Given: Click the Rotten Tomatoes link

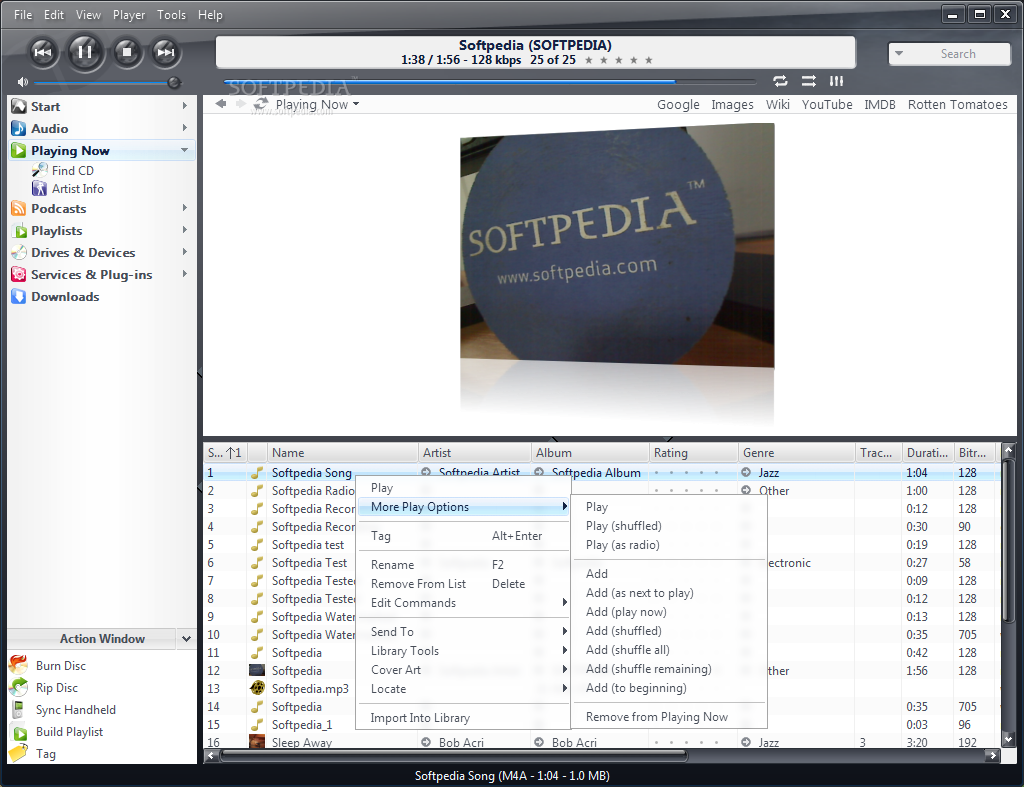Looking at the screenshot, I should (x=957, y=104).
